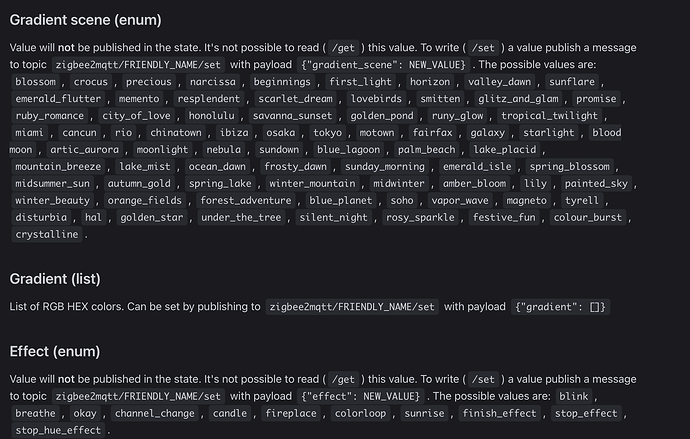Click the "/get" code under Gradient scene
This screenshot has width=690, height=439.
click(x=343, y=48)
